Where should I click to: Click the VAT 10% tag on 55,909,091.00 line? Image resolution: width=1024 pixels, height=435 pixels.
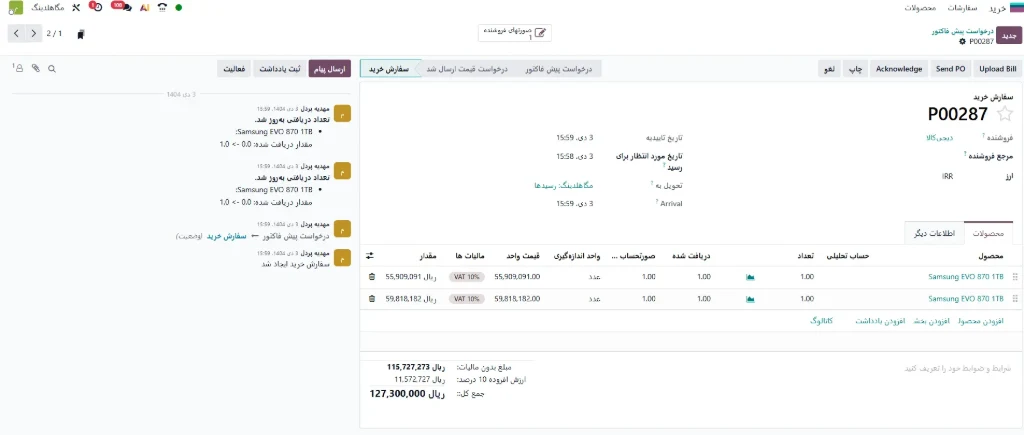466,277
